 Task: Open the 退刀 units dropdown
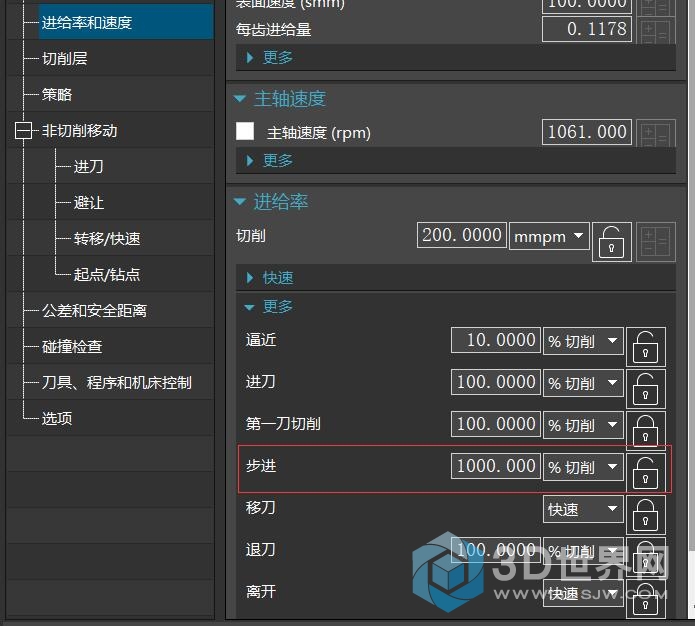(583, 551)
